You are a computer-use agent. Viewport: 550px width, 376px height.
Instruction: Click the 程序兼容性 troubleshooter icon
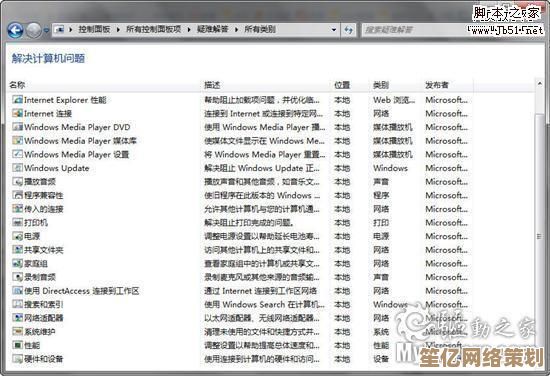click(17, 195)
